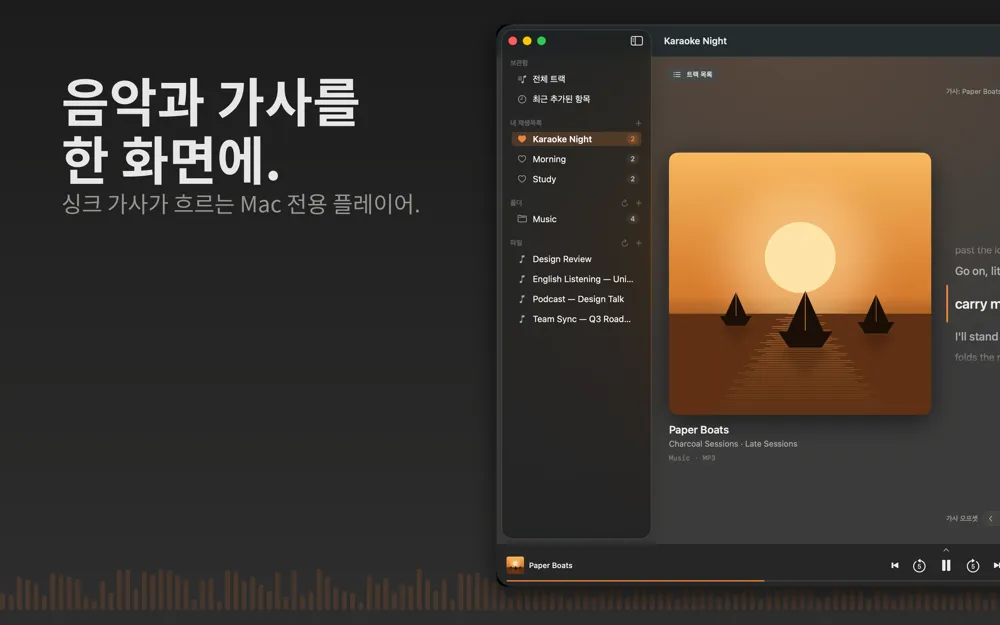Screen dimensions: 1000x625
Task: Click the count badge 4 on Music folder
Action: pos(633,219)
